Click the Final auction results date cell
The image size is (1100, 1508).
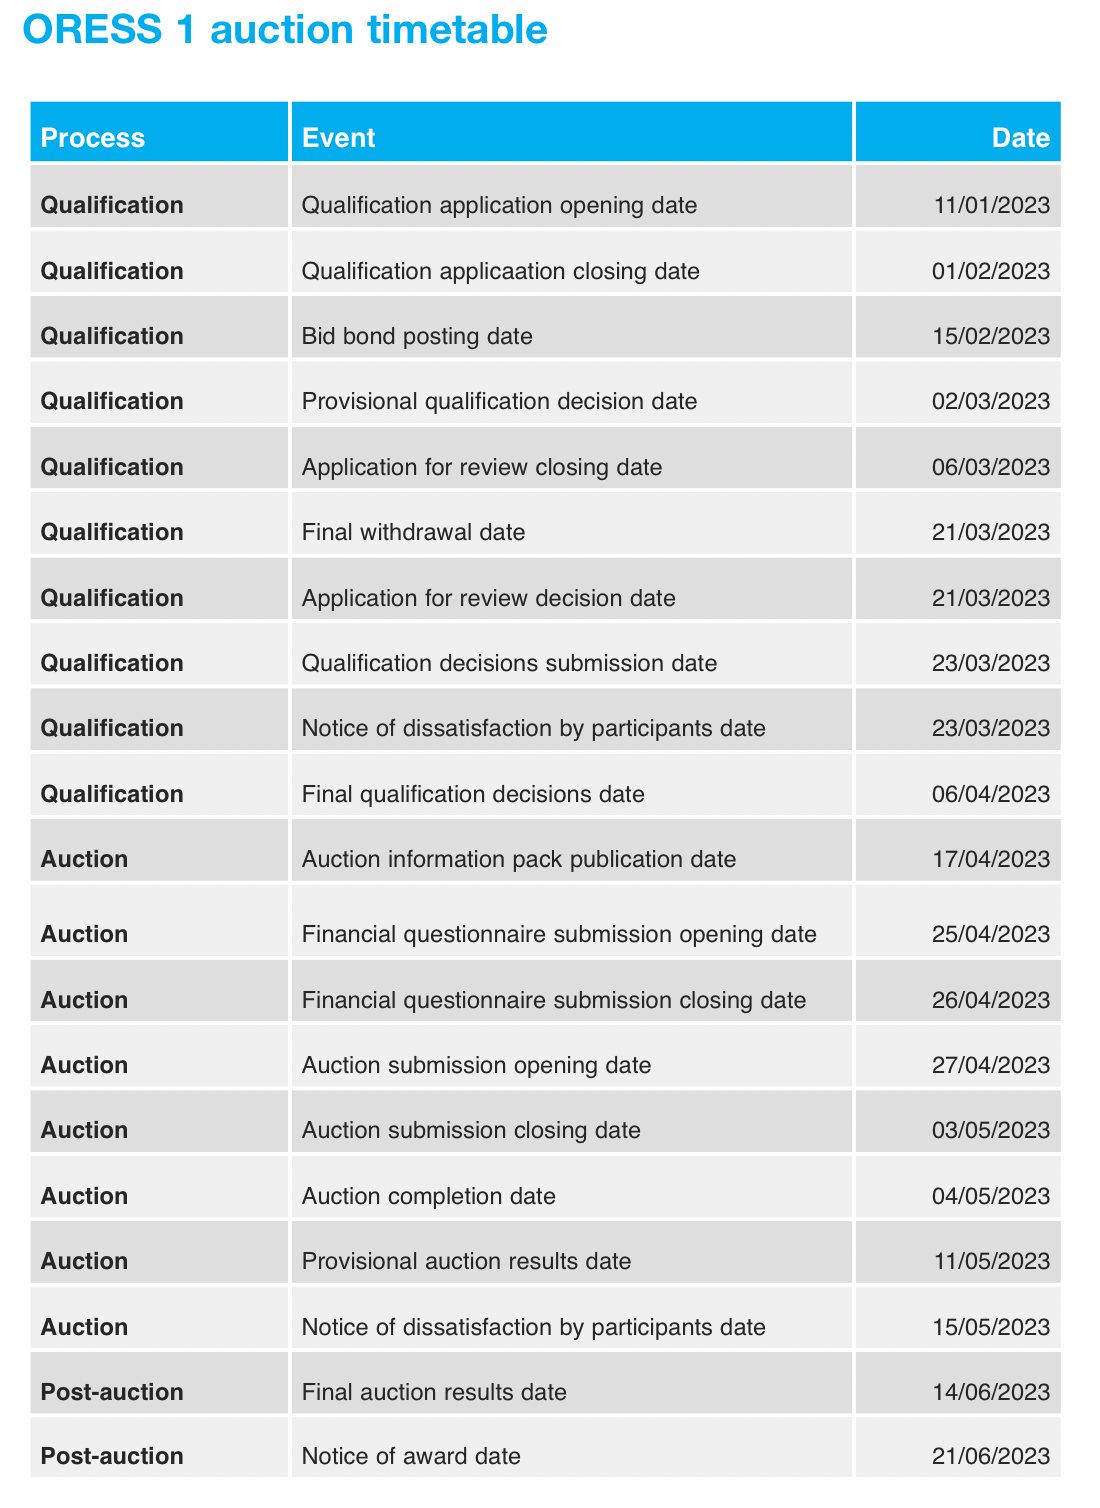(x=434, y=1392)
